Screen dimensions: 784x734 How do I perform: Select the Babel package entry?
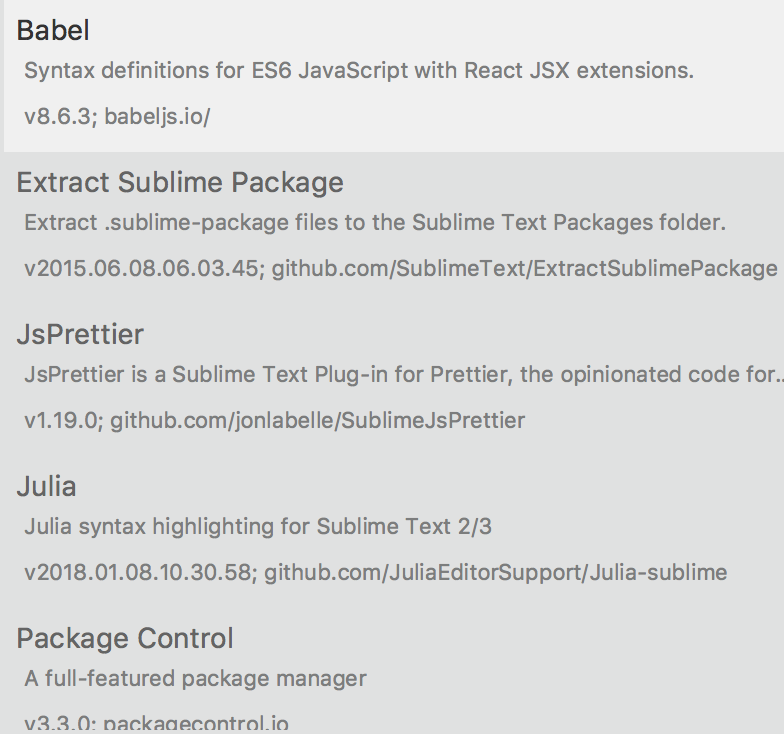coord(53,31)
